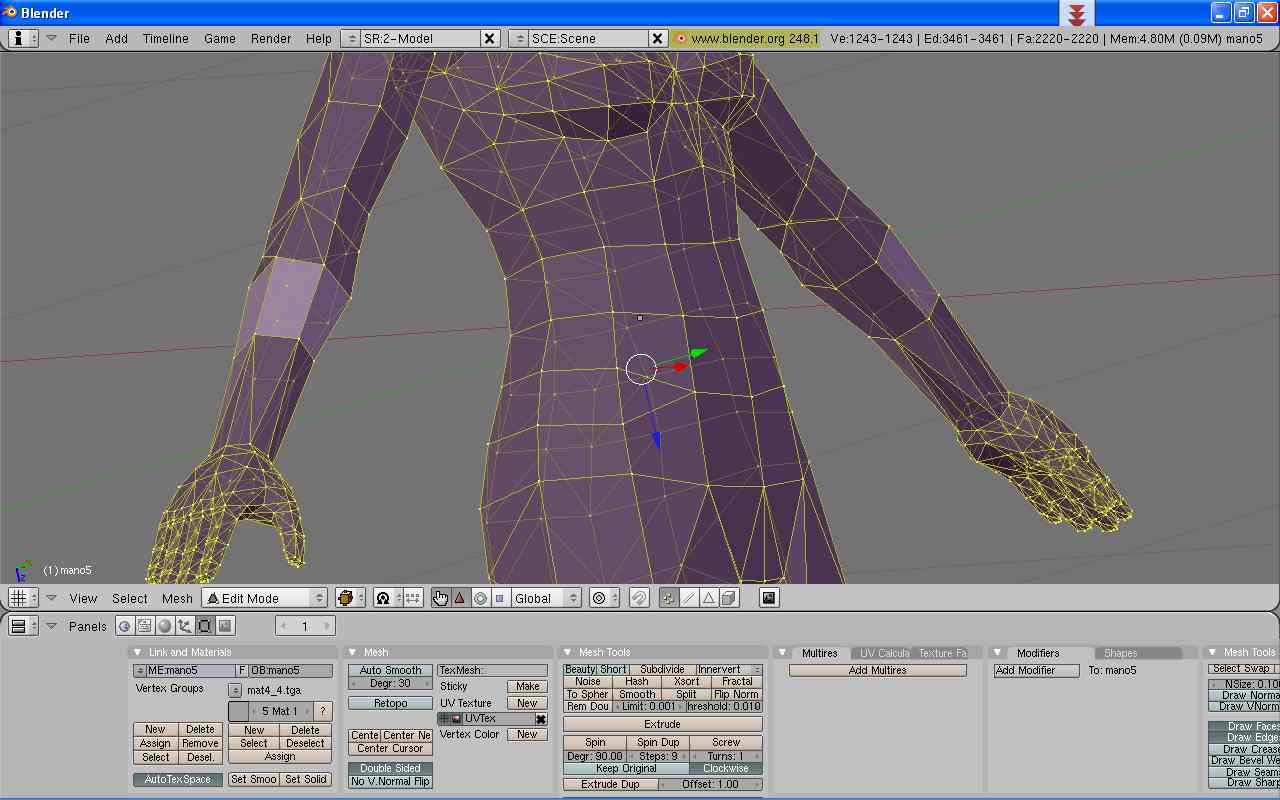The image size is (1280, 800).
Task: Delete the UVTex layer with X icon
Action: tap(541, 719)
